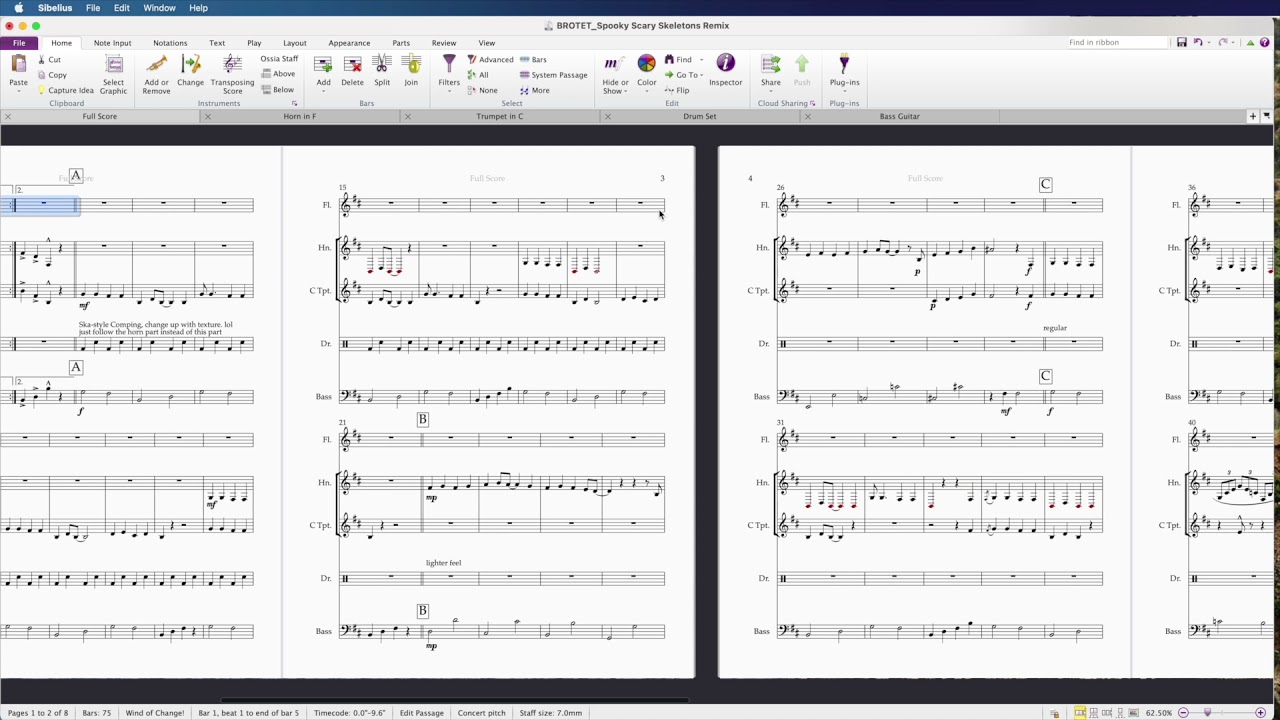Collapse the ribbon with green arrow

coord(1248,43)
